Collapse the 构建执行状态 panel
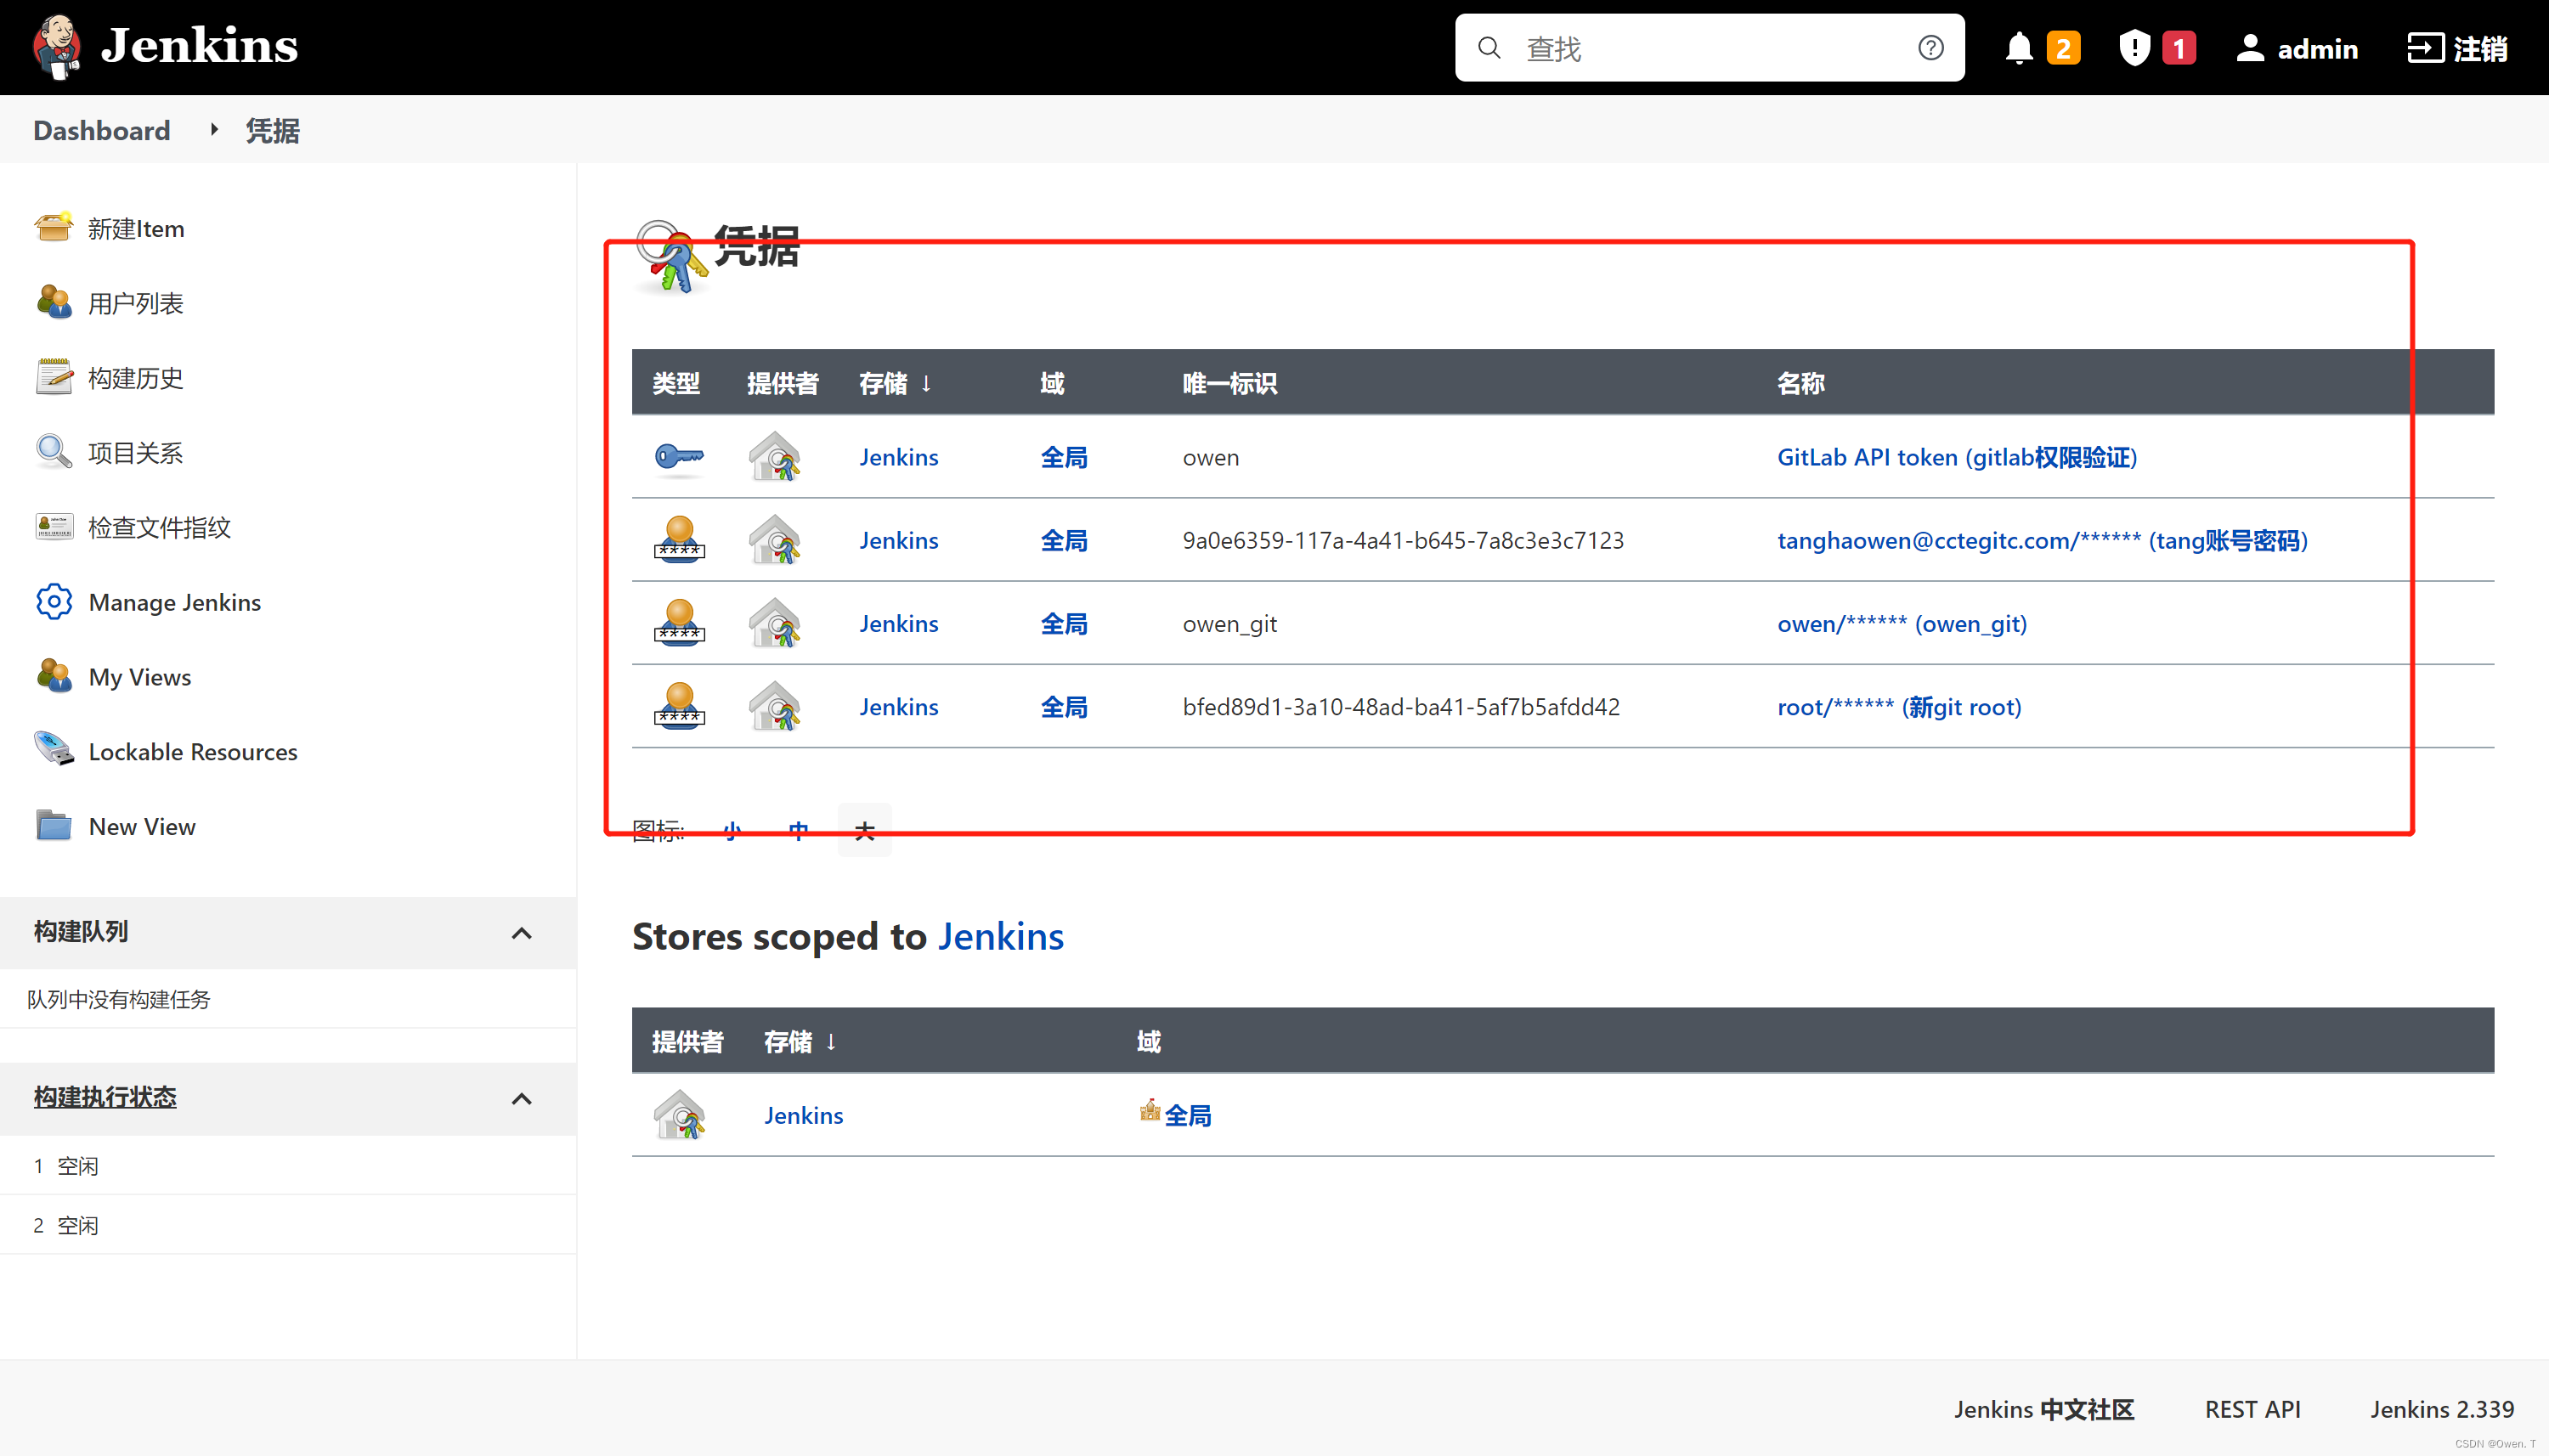The height and width of the screenshot is (1456, 2549). tap(521, 1098)
